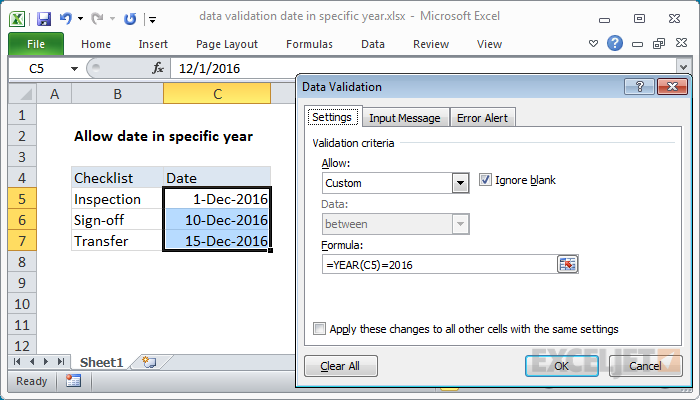This screenshot has height=400, width=700.
Task: Open the Page Layout ribbon tab
Action: (x=227, y=44)
